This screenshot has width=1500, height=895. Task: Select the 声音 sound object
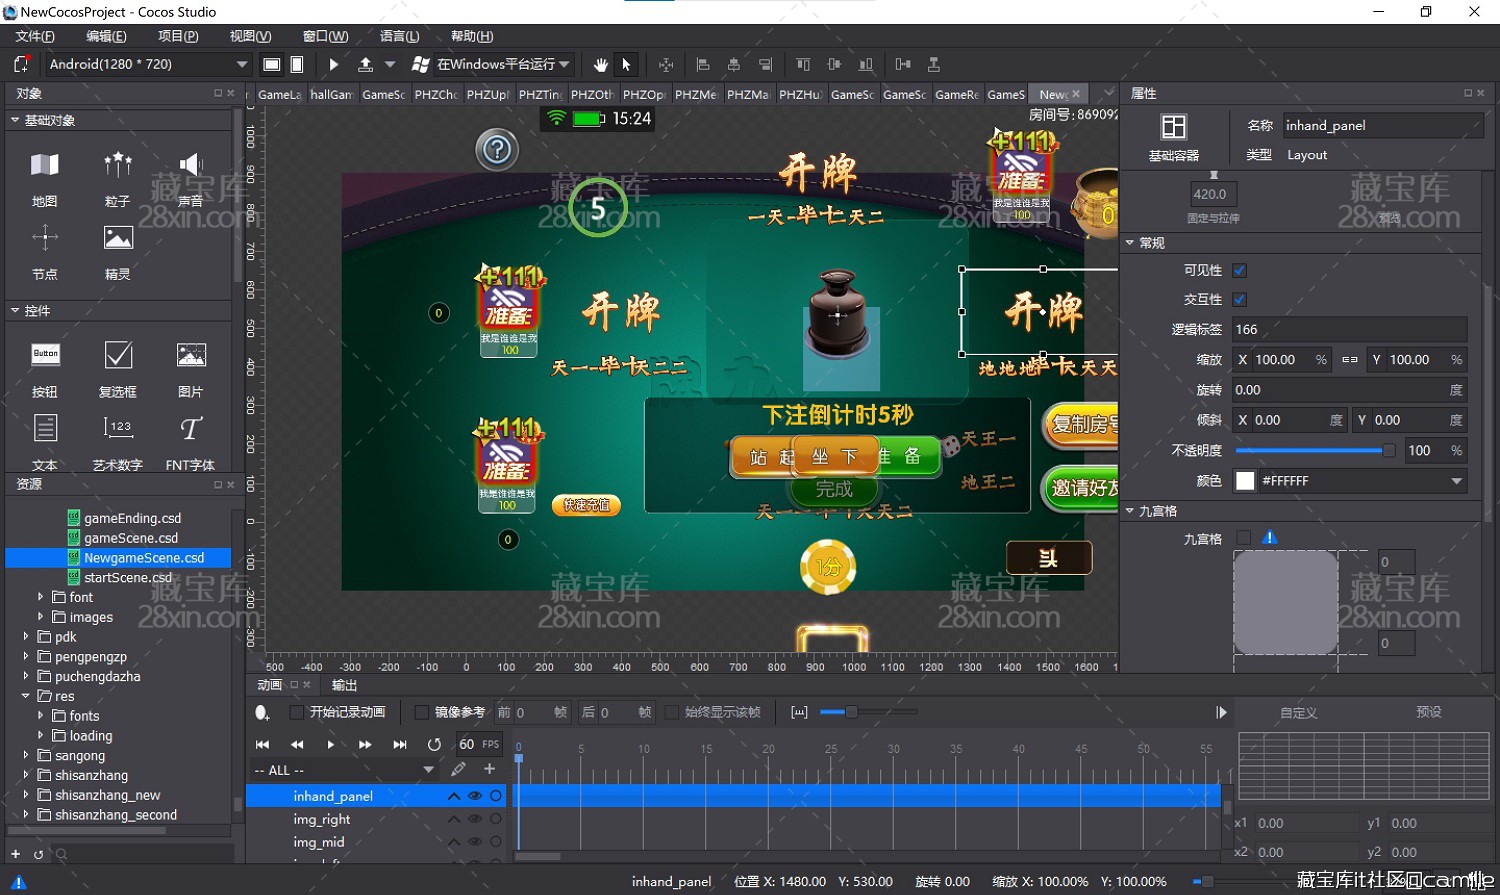(191, 177)
